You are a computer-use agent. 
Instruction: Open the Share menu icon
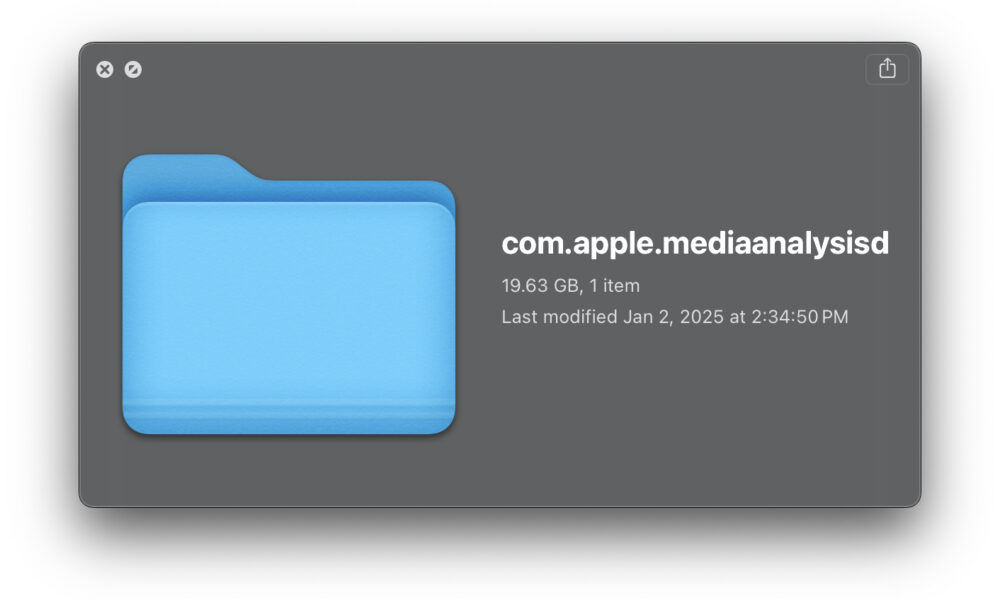tap(886, 69)
